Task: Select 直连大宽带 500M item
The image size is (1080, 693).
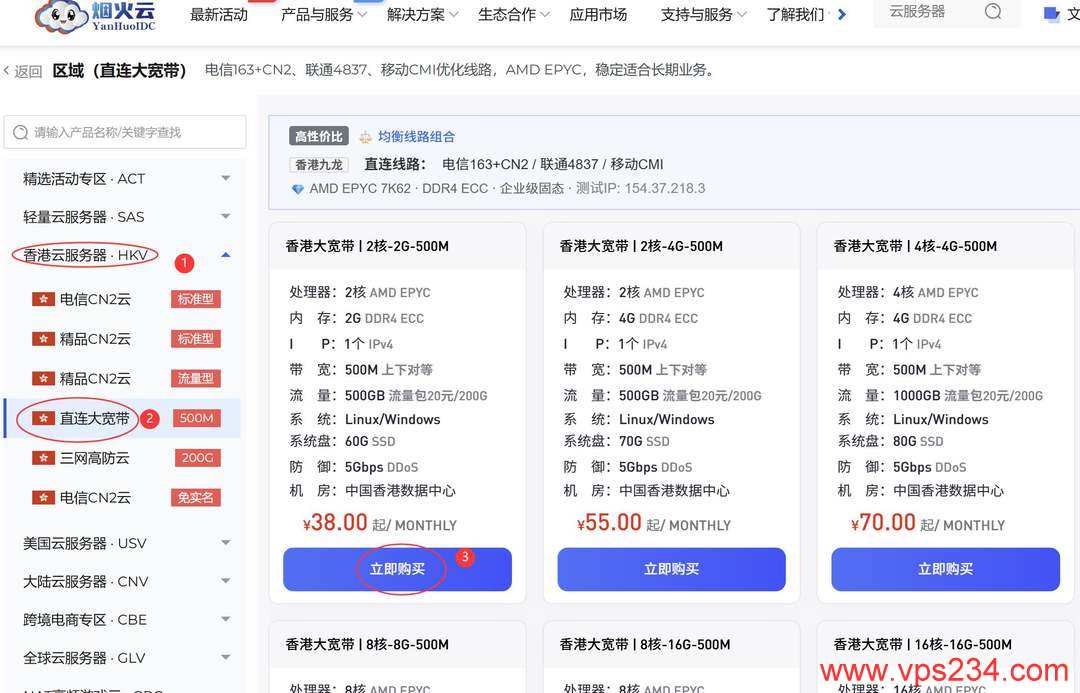Action: coord(123,418)
